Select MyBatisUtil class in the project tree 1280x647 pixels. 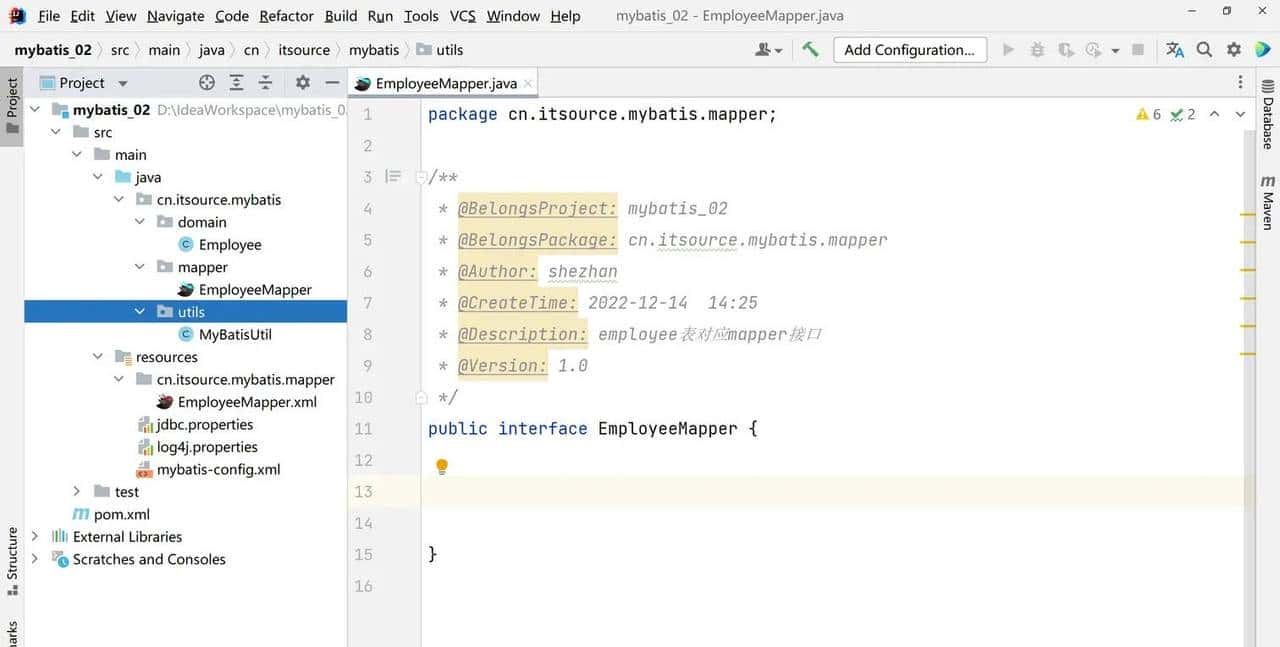click(x=235, y=334)
